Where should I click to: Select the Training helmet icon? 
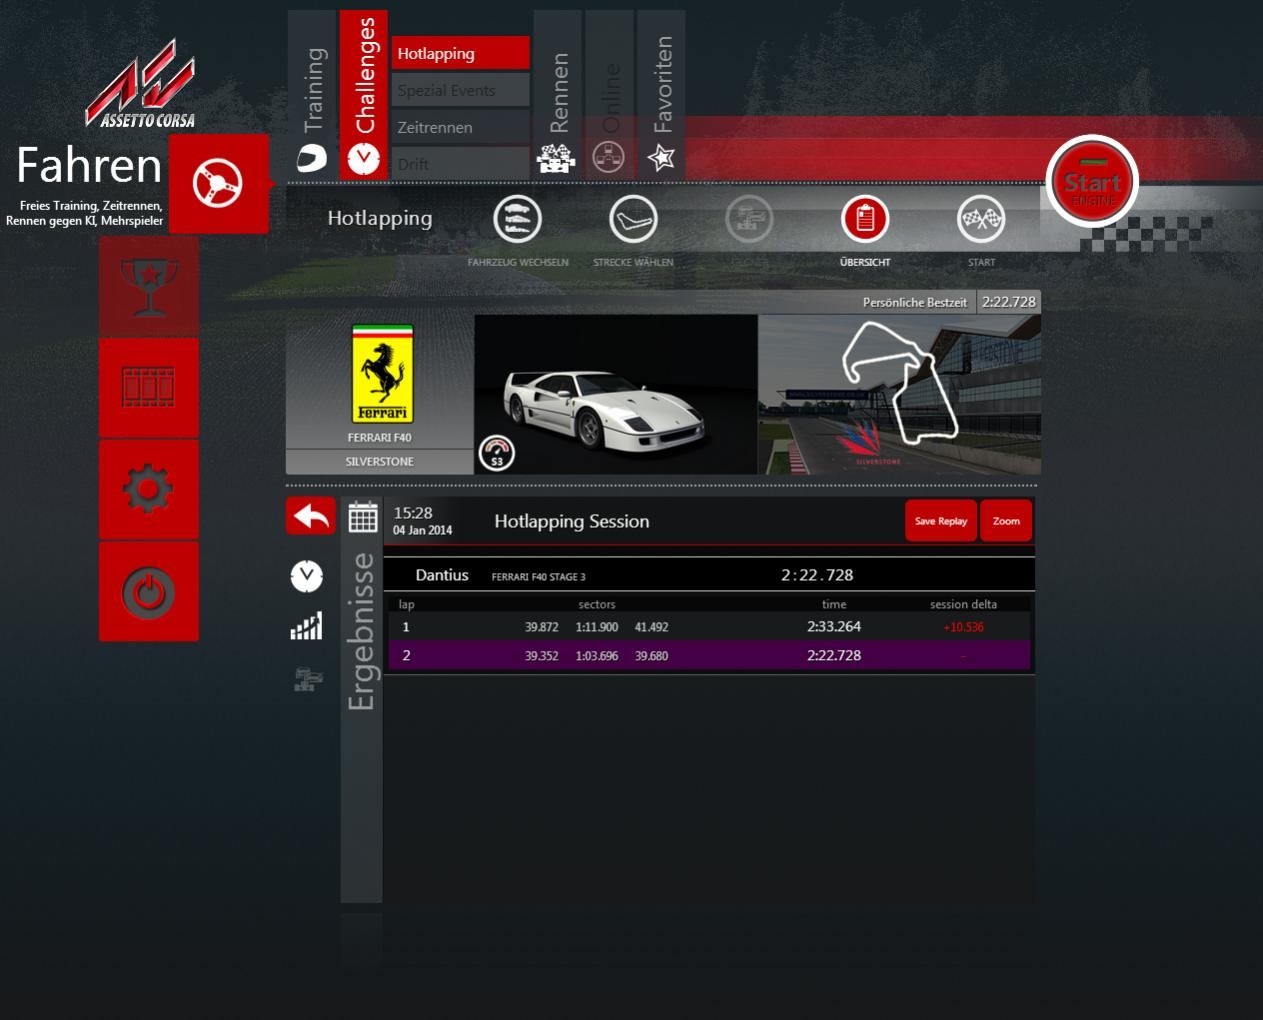(313, 158)
